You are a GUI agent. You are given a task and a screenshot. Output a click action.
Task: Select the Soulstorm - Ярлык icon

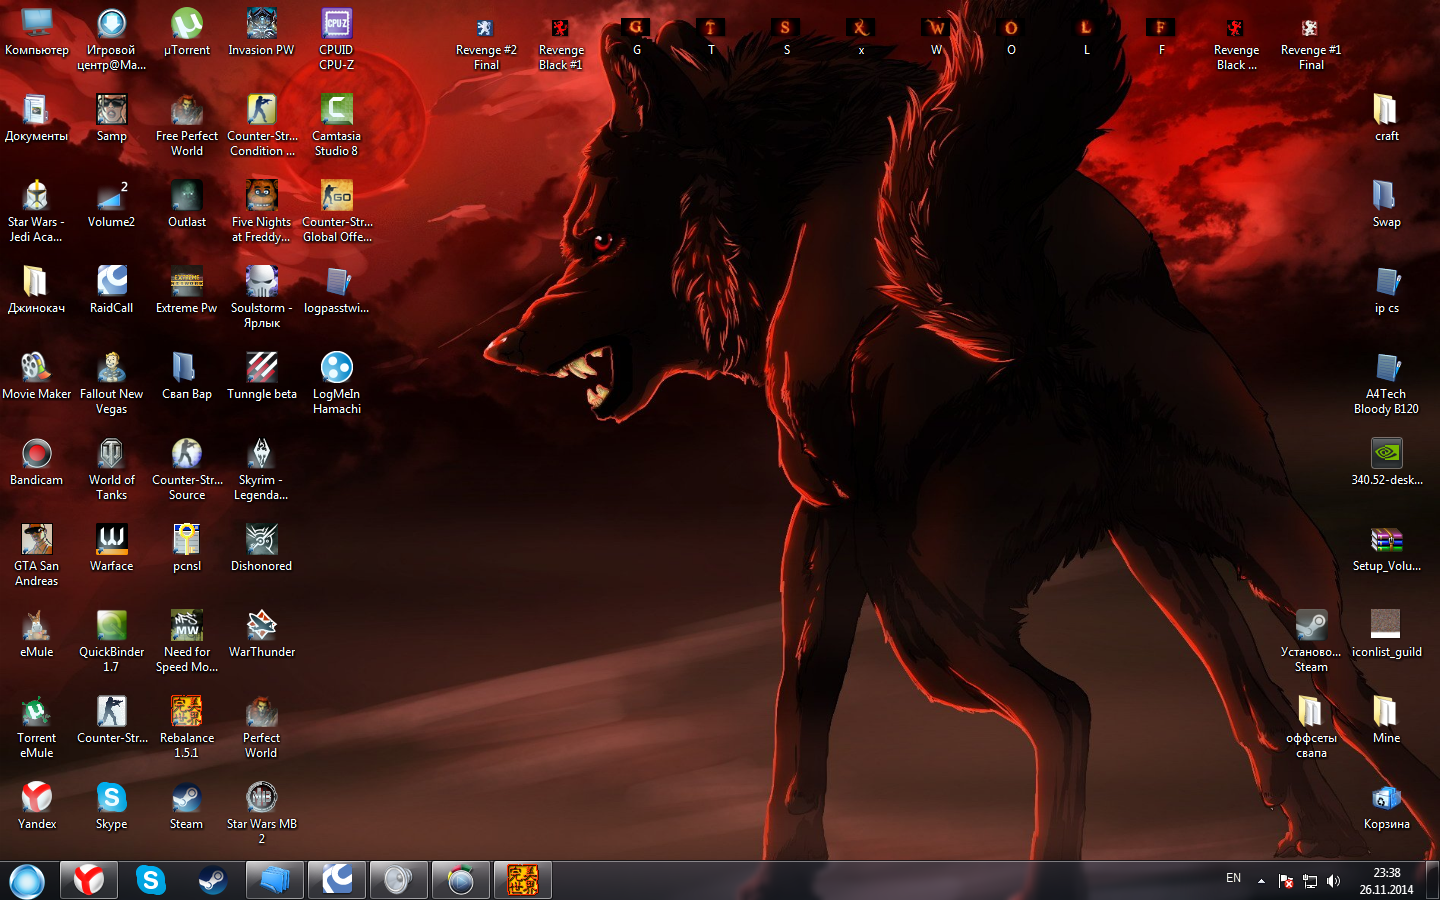pyautogui.click(x=261, y=298)
